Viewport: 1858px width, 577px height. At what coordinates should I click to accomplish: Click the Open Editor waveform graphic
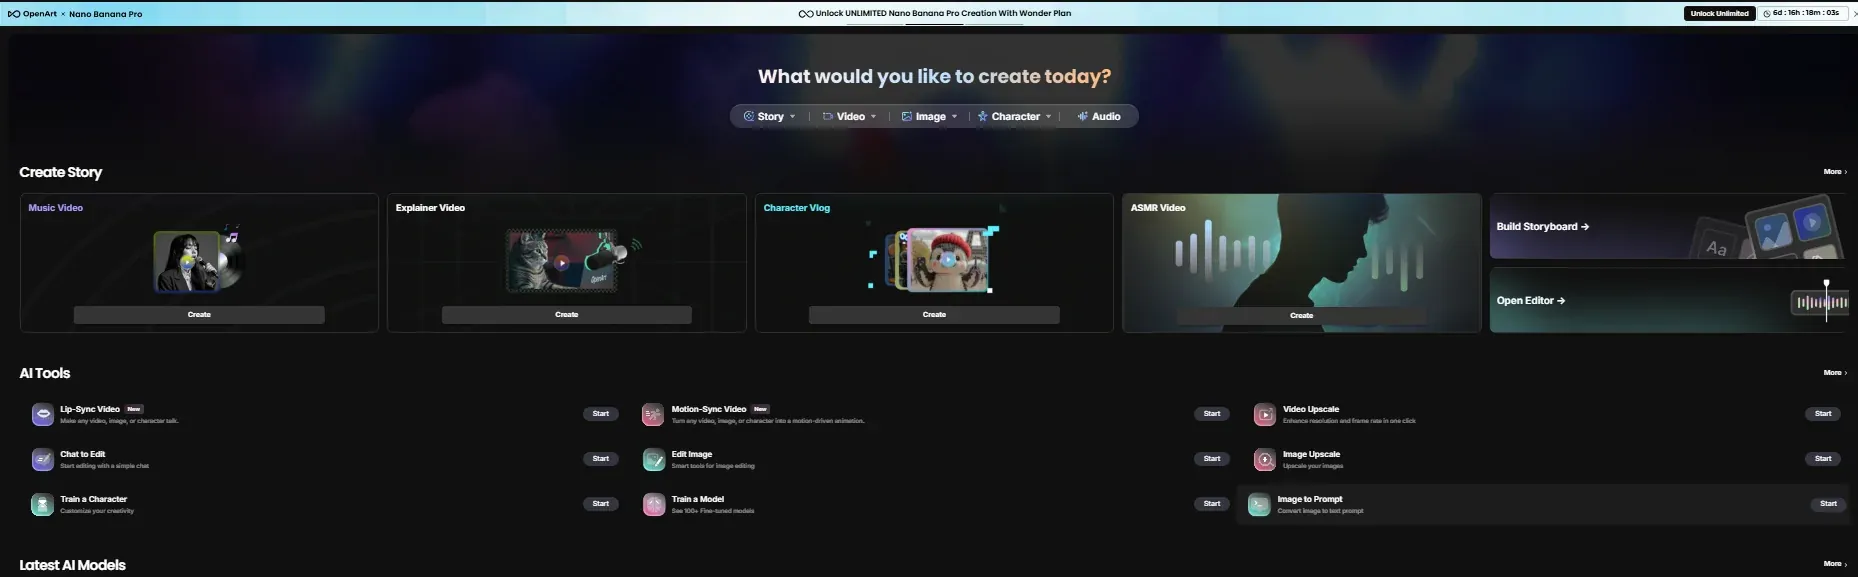coord(1820,301)
